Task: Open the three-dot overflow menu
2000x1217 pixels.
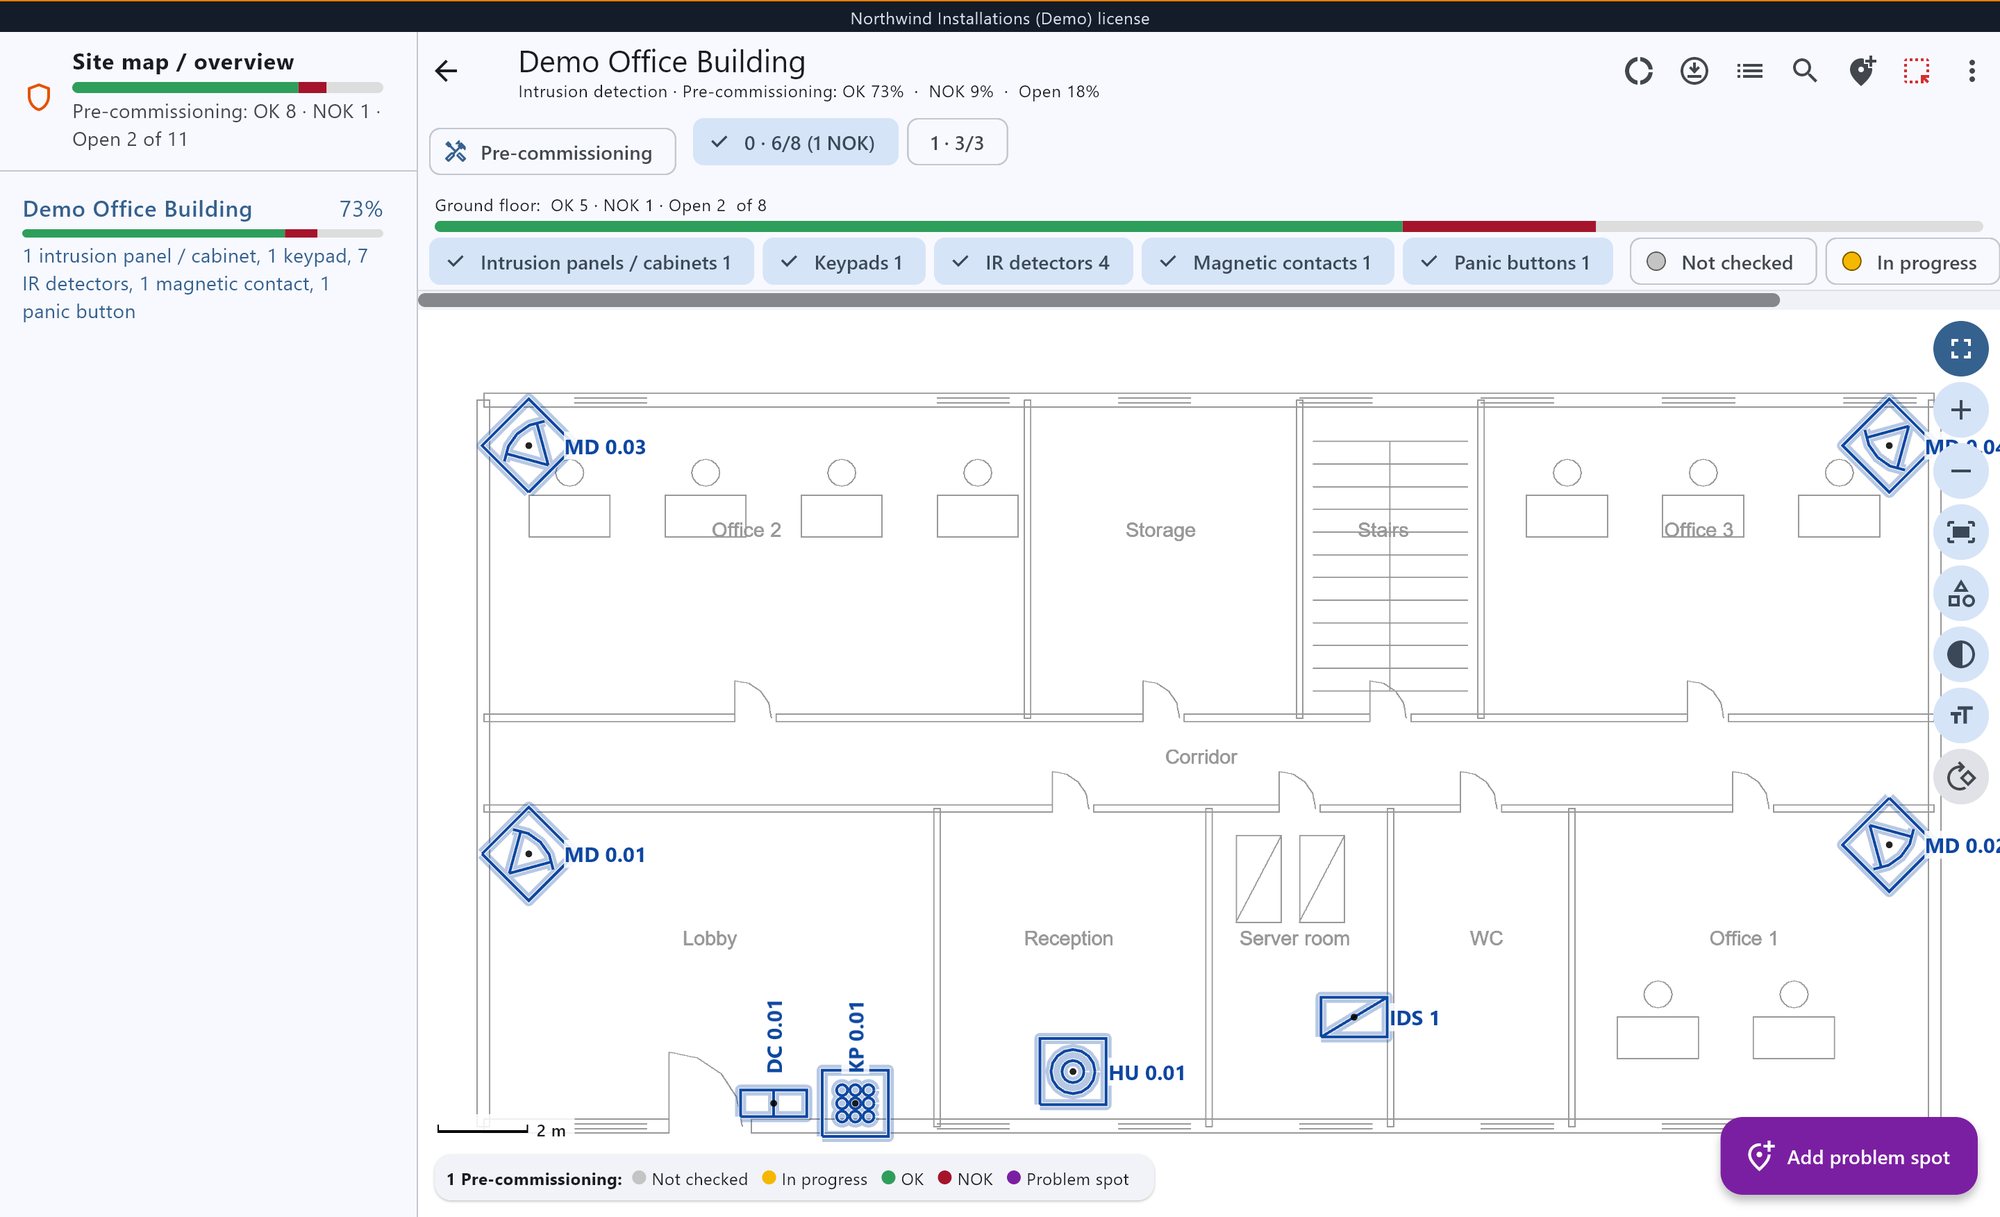Action: coord(1971,71)
